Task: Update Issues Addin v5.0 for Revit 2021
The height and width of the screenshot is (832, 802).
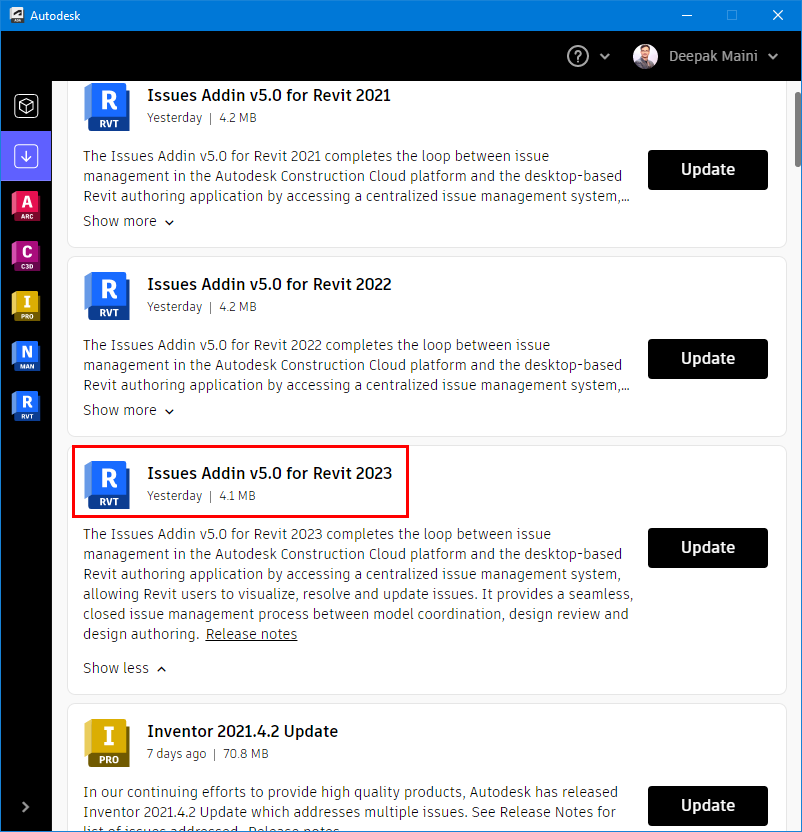Action: 708,170
